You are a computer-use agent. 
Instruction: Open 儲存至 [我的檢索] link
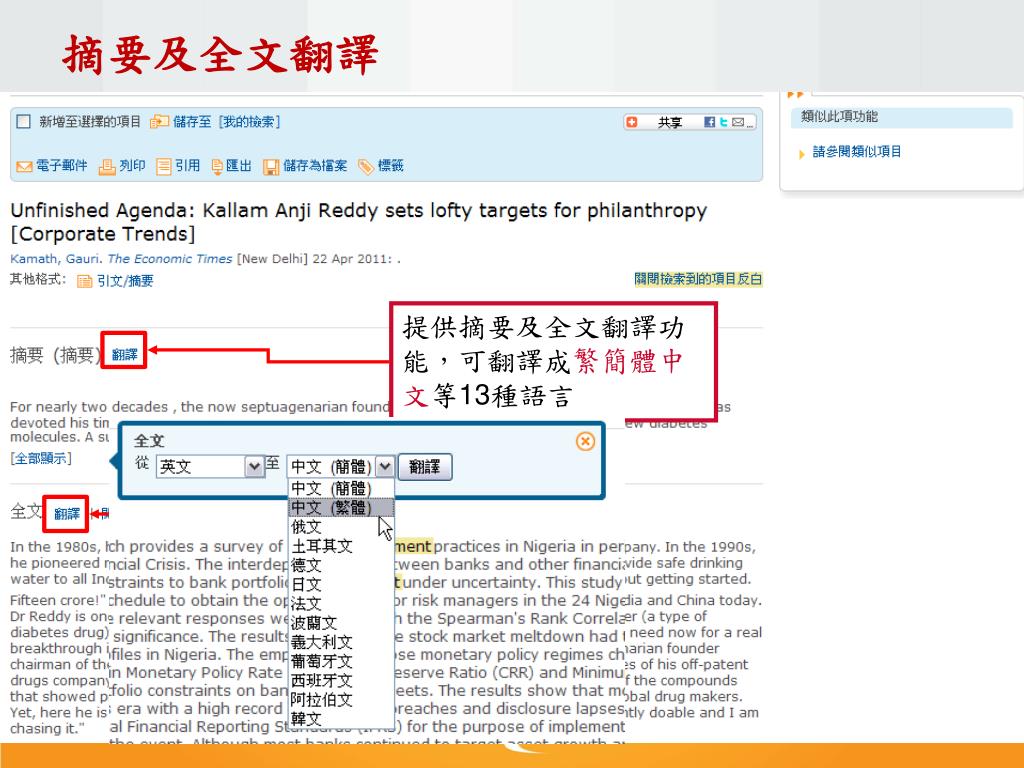point(227,121)
